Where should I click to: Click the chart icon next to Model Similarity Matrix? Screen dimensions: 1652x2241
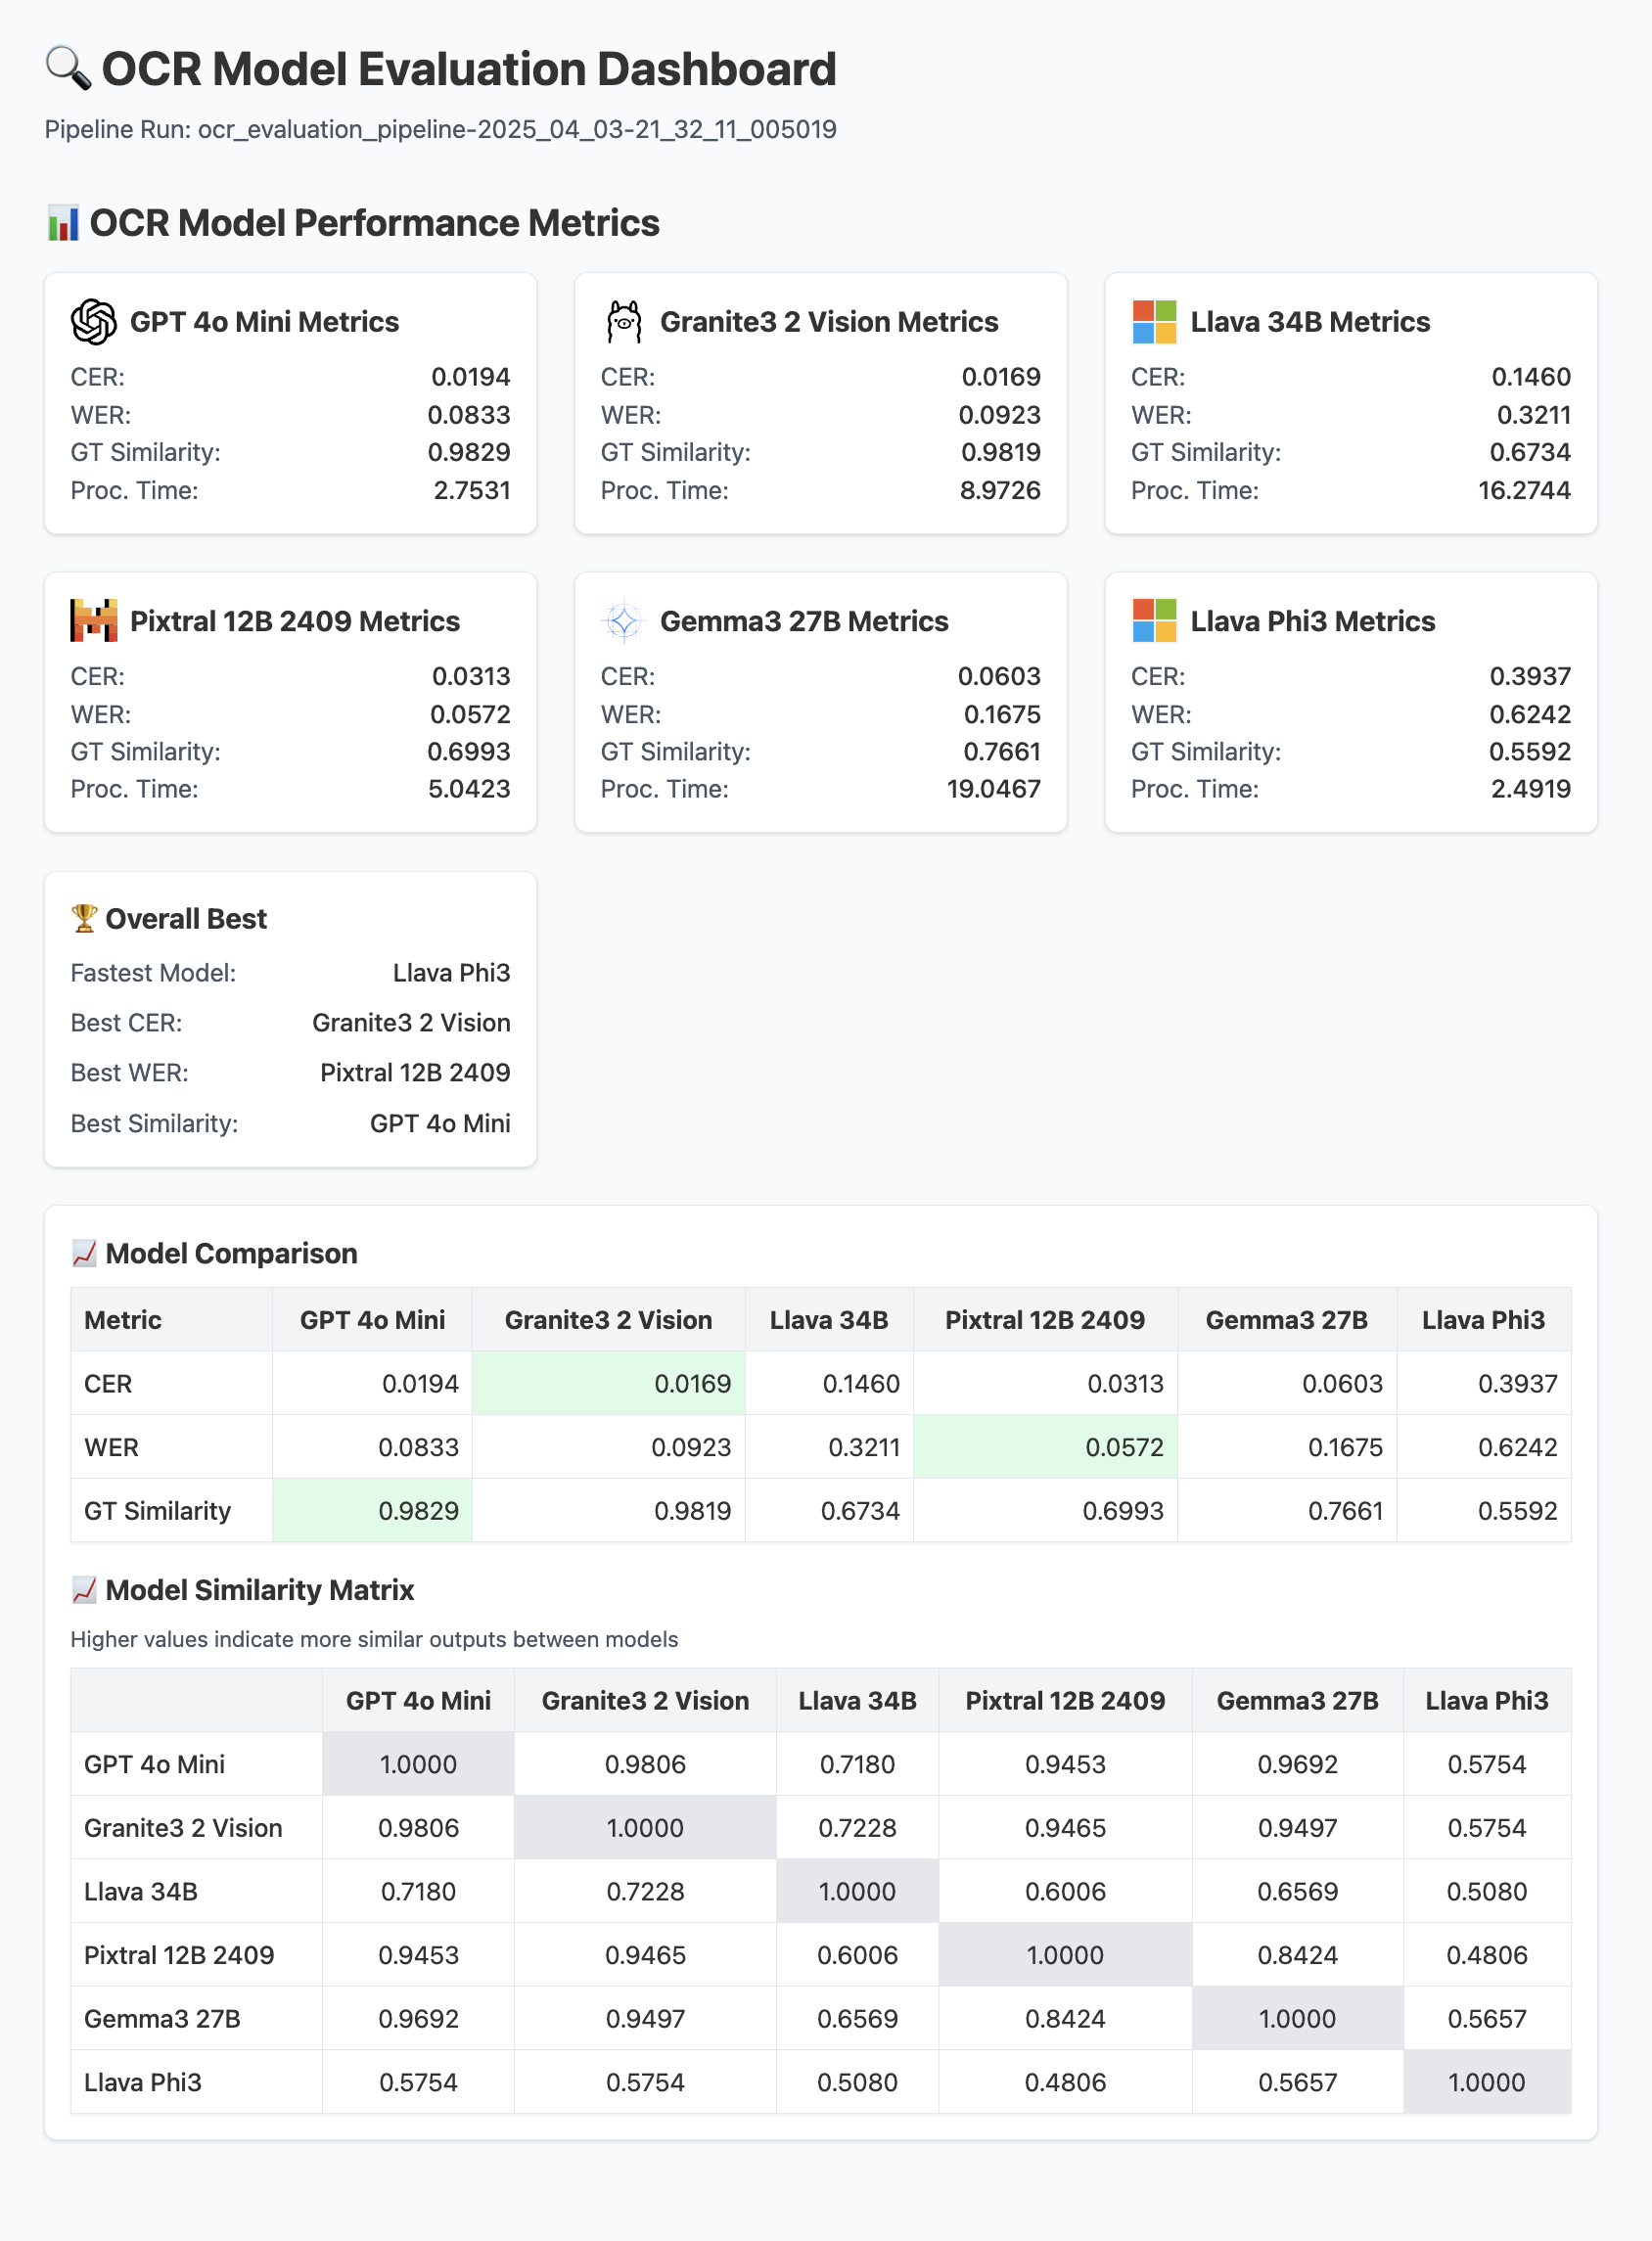pos(84,1589)
